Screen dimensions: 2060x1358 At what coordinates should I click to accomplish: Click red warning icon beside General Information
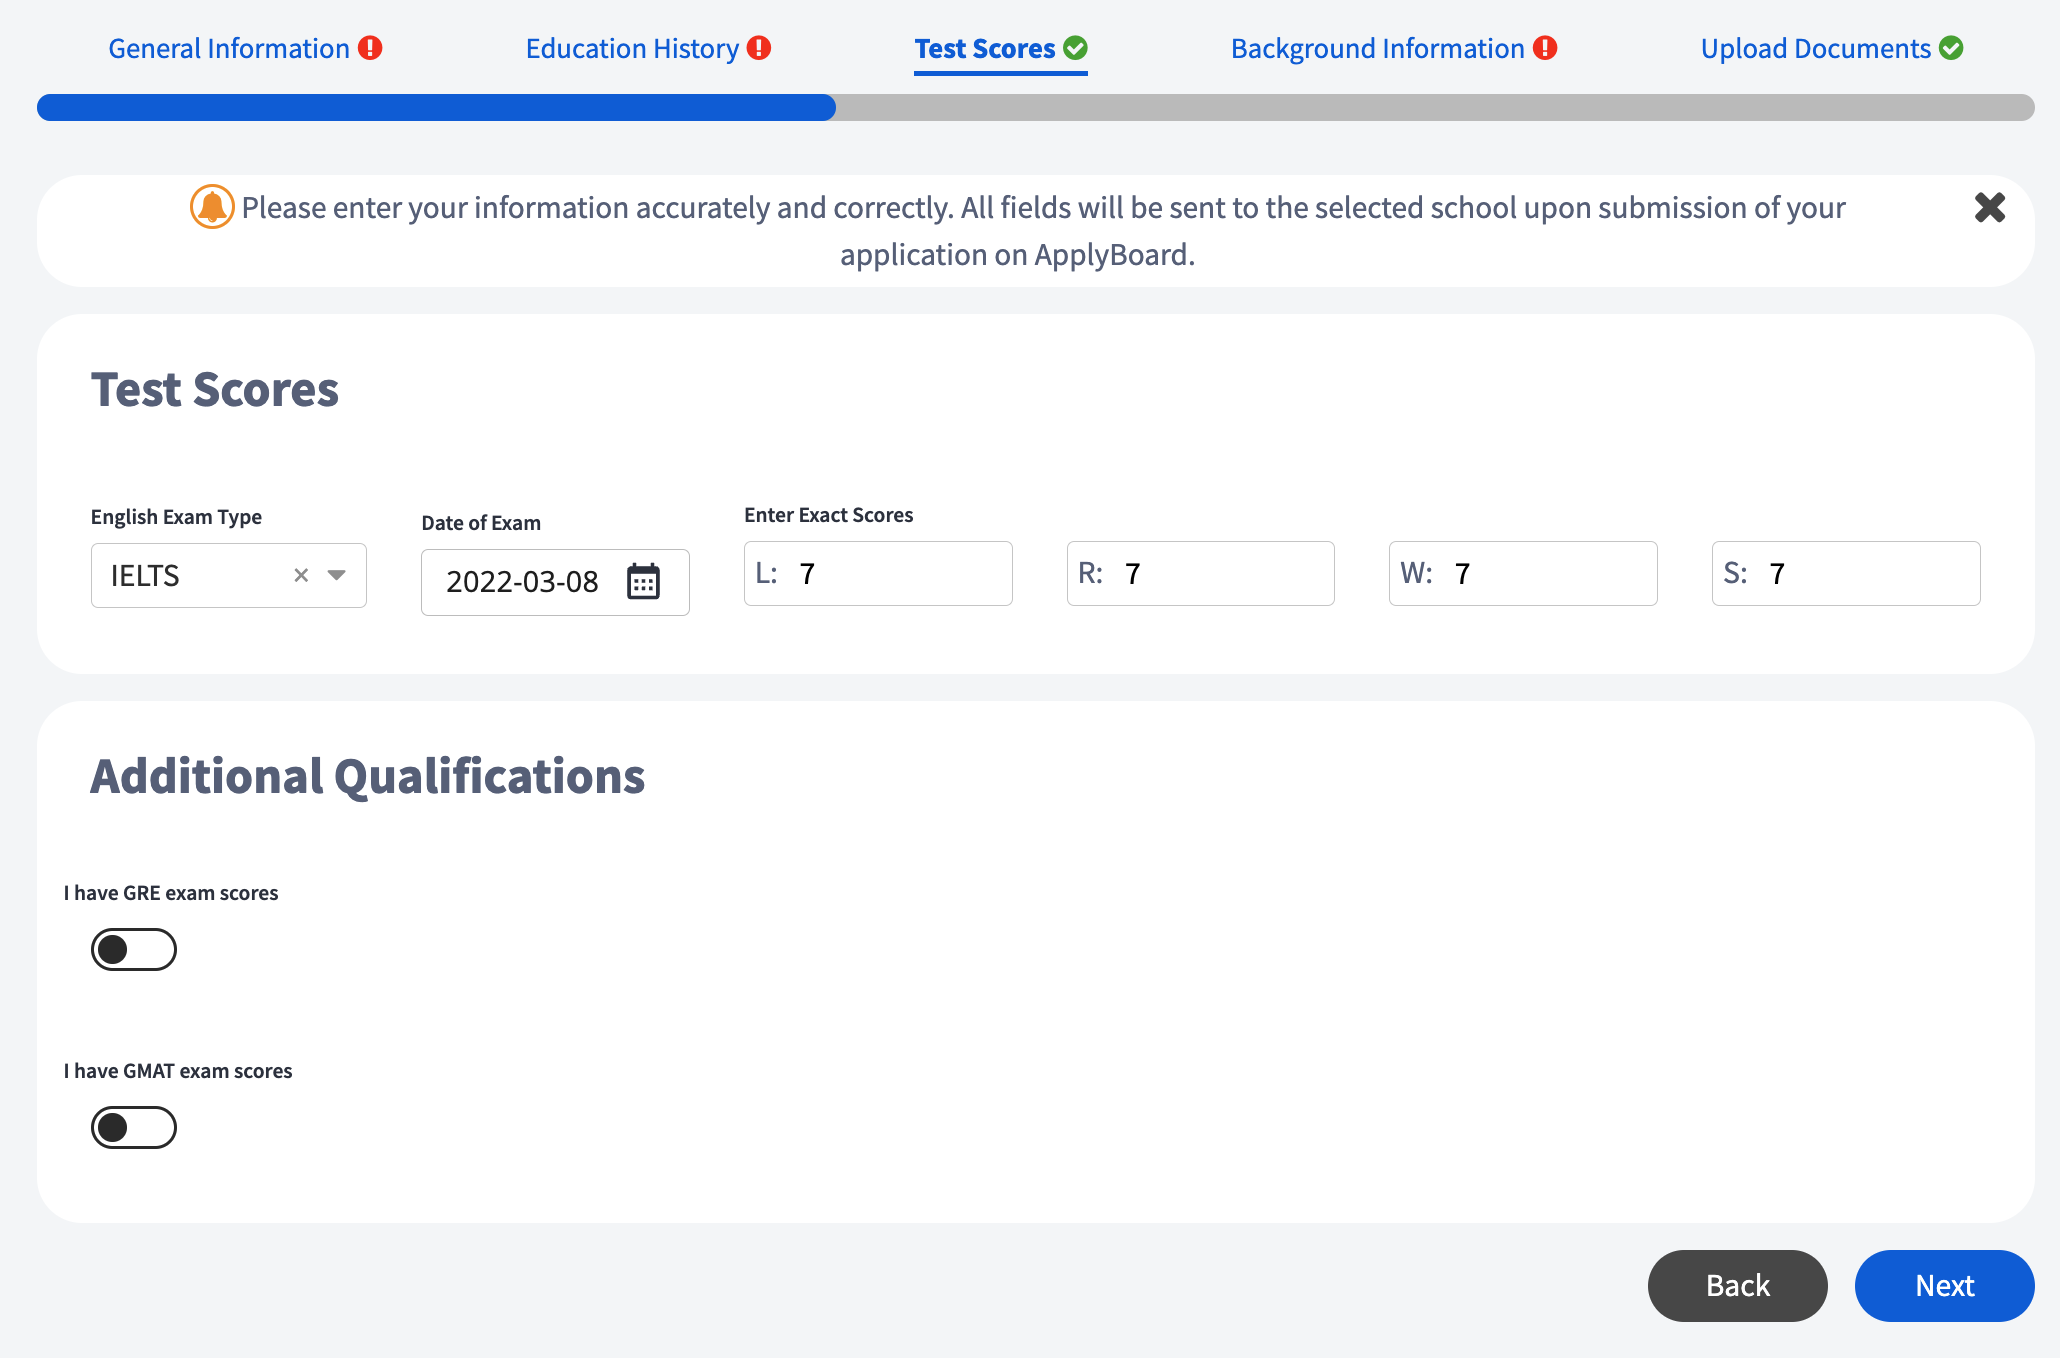tap(370, 48)
